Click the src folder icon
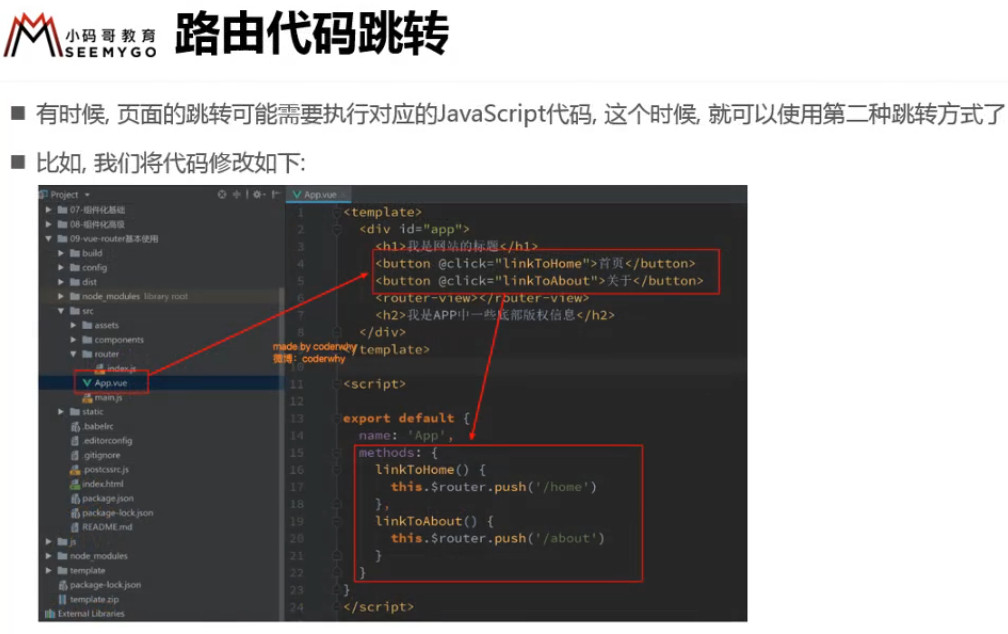Screen dimensions: 1008x634 [75, 311]
